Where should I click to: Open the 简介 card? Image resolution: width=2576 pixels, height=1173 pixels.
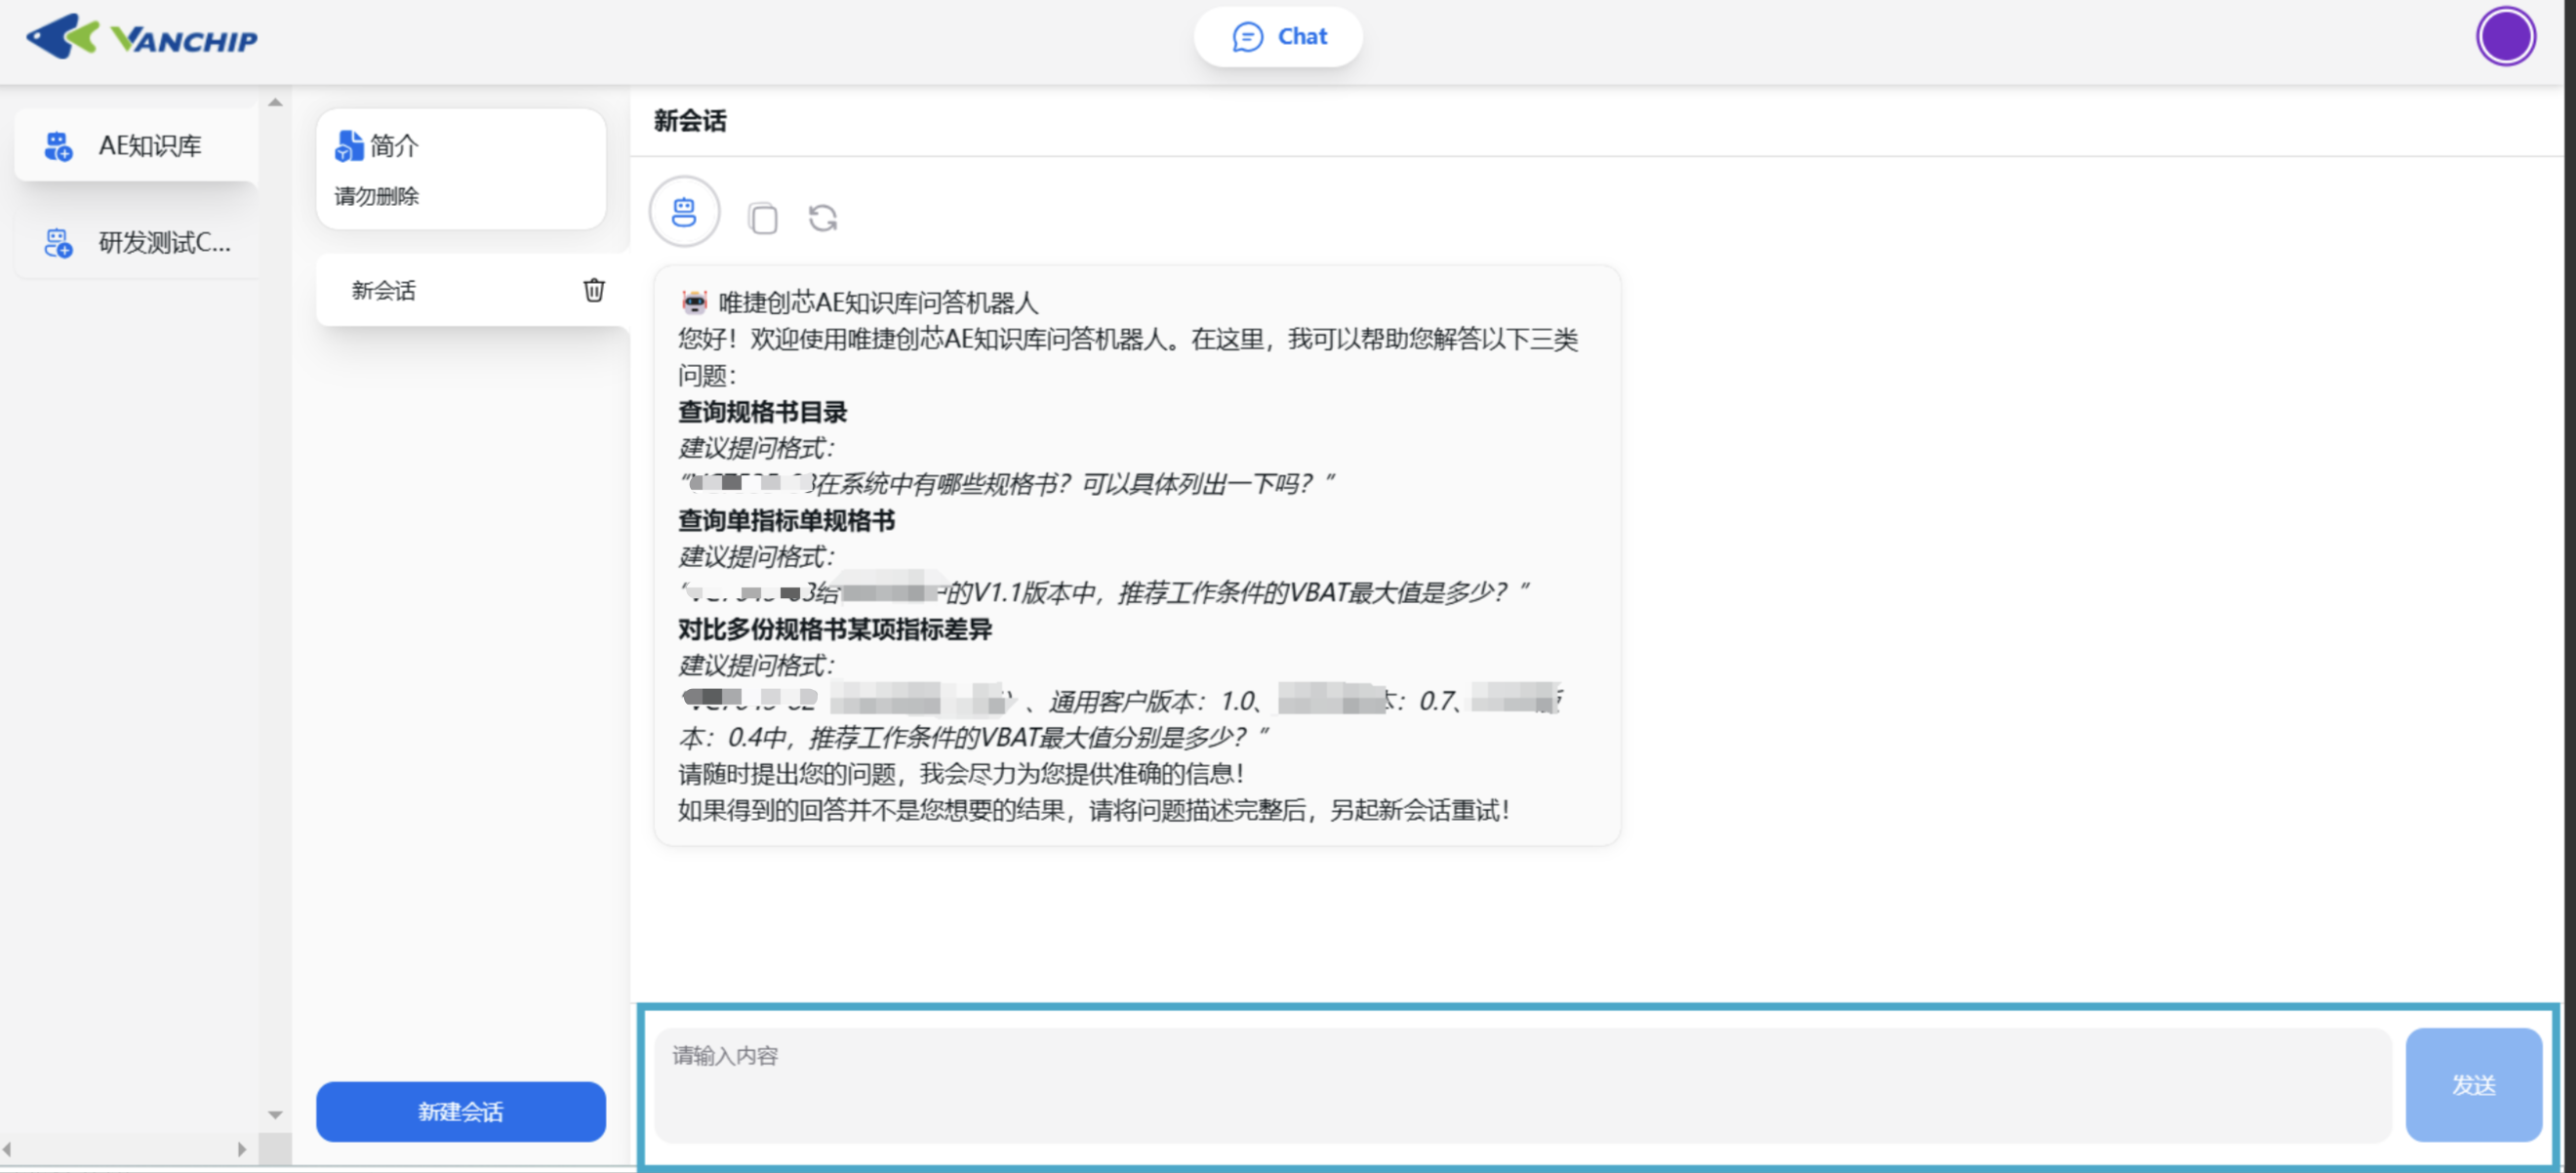pyautogui.click(x=460, y=169)
